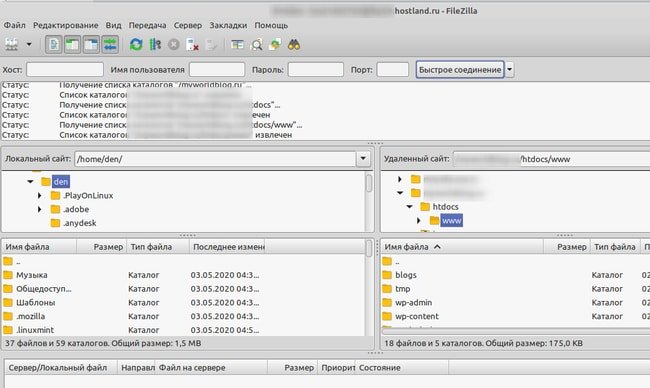Select www folder in remote tree
The width and height of the screenshot is (650, 388).
coord(451,221)
